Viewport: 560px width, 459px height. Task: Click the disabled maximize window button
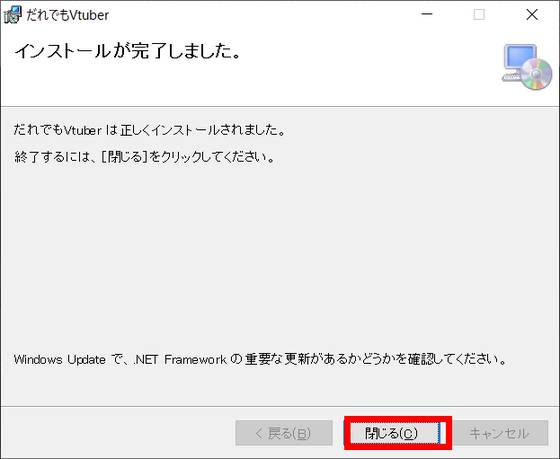click(479, 15)
